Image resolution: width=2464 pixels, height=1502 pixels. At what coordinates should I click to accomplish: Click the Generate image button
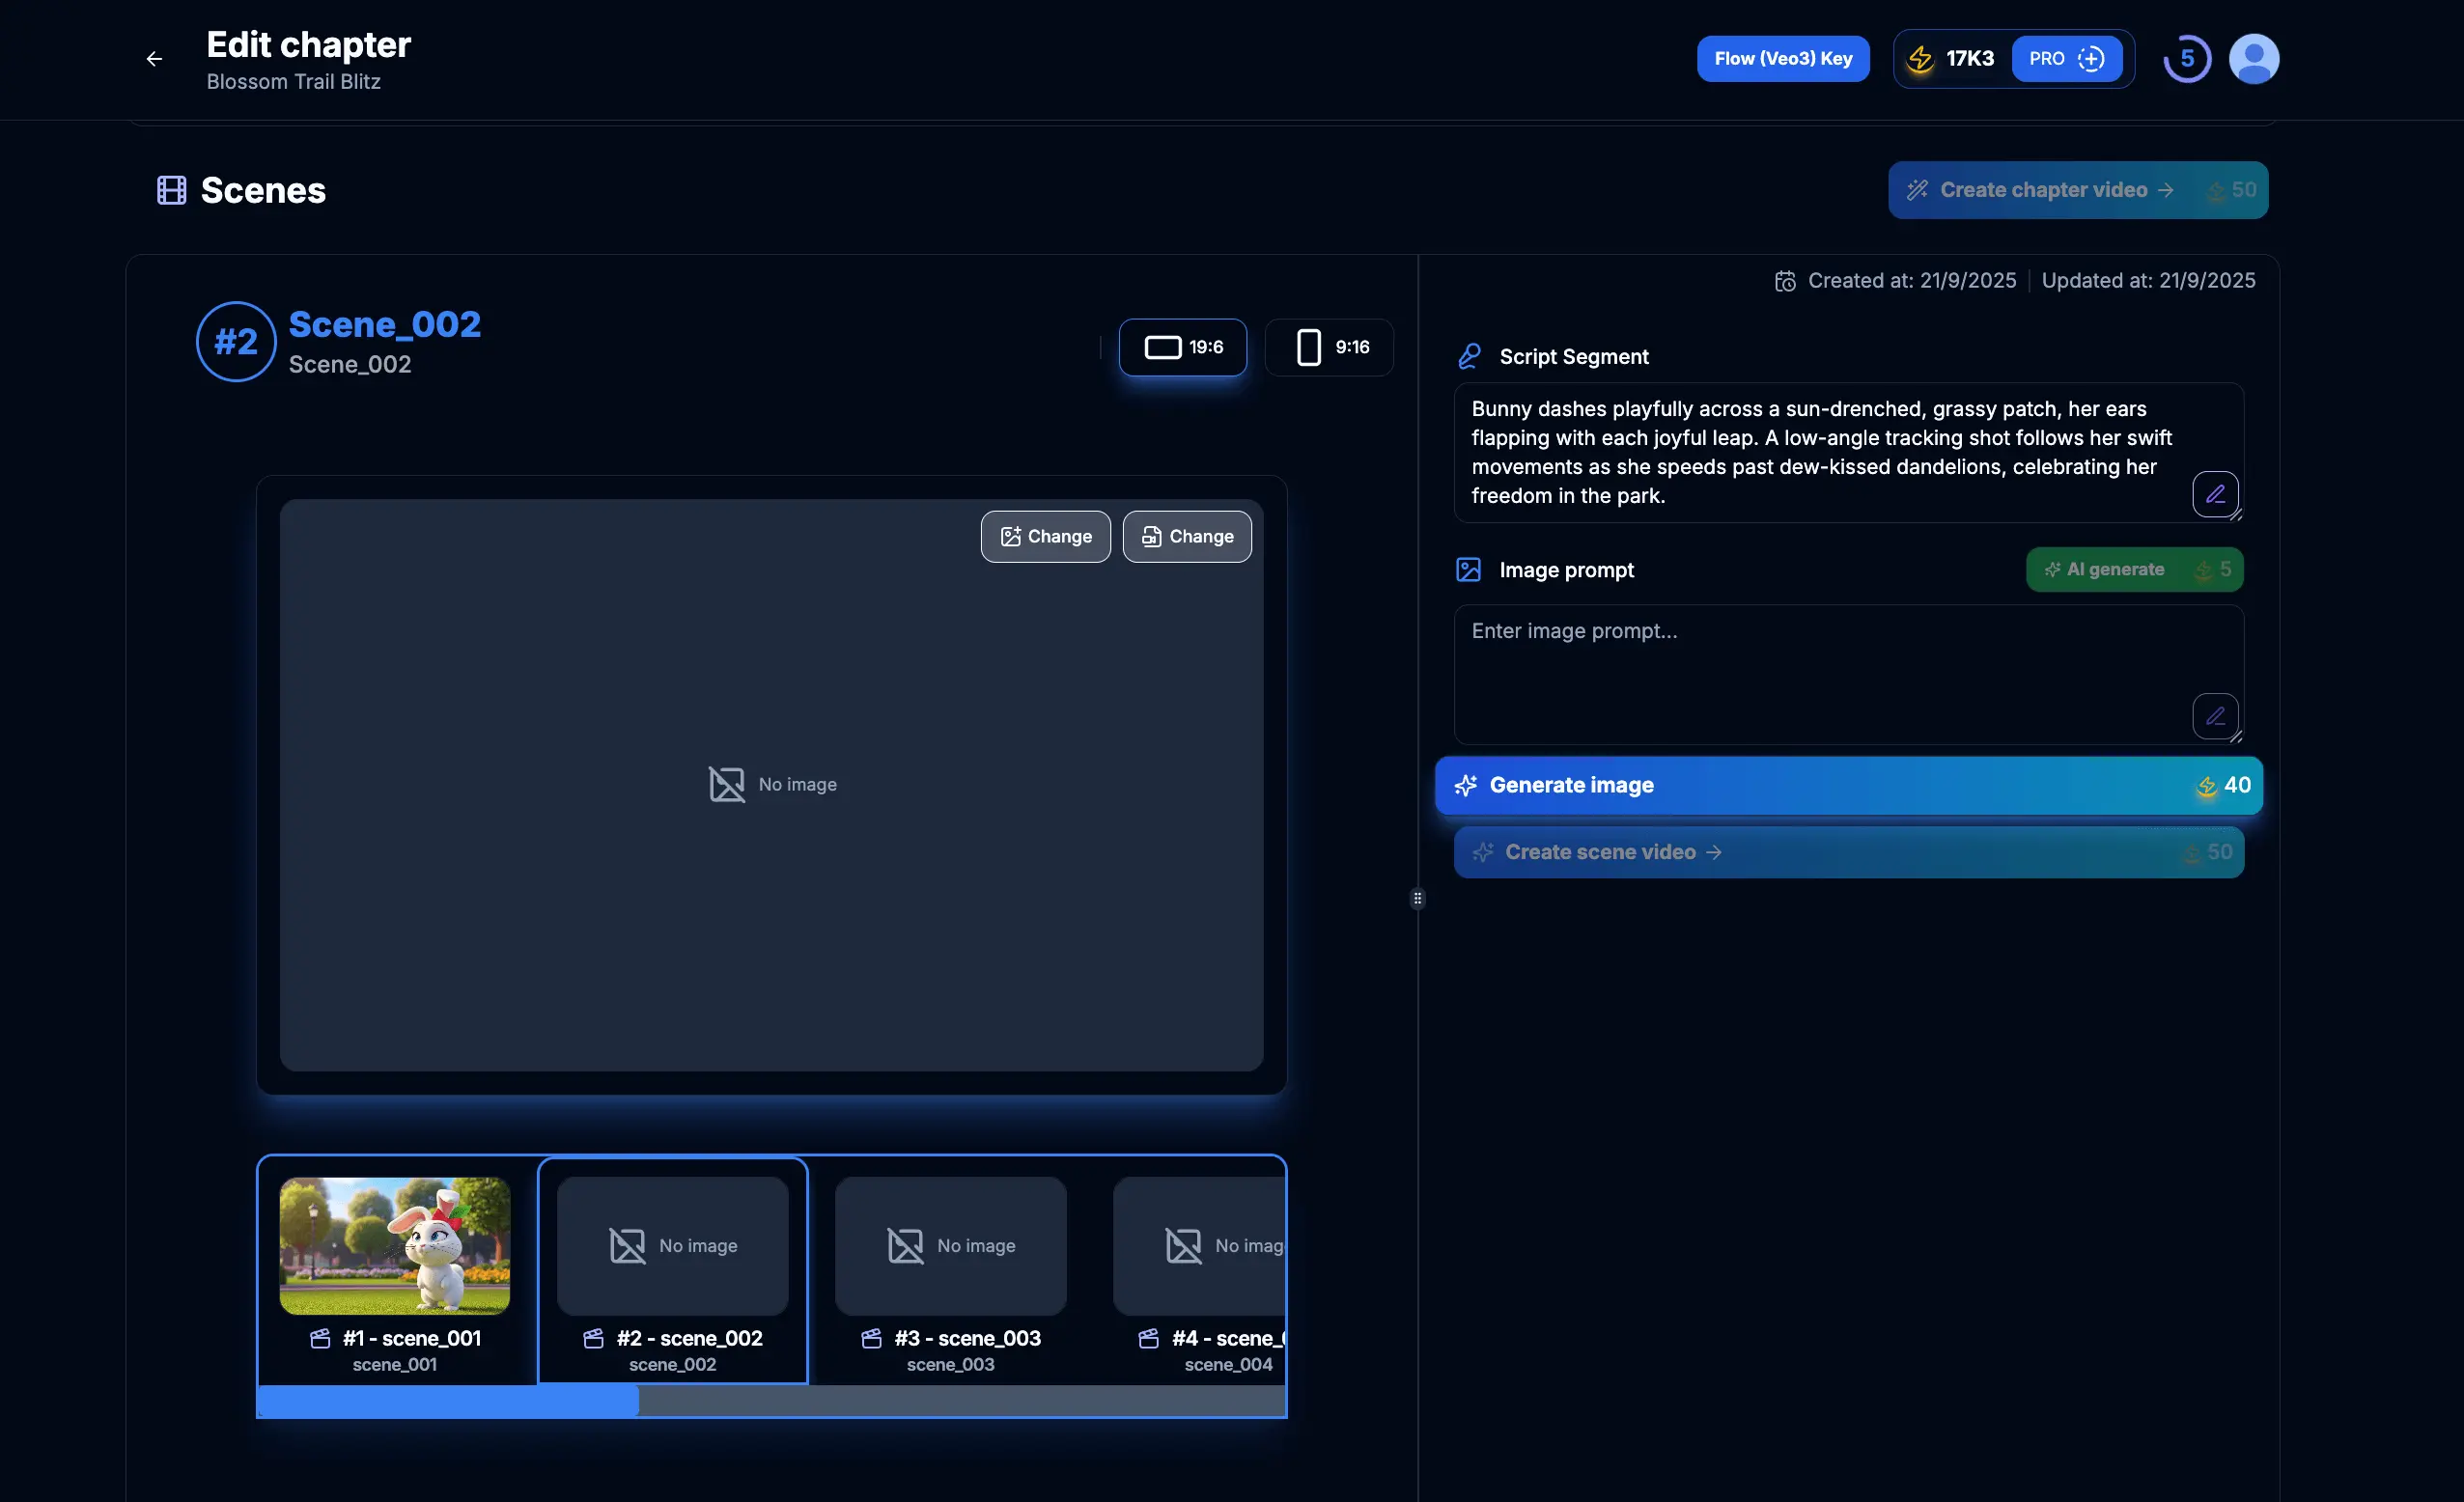click(x=1847, y=785)
